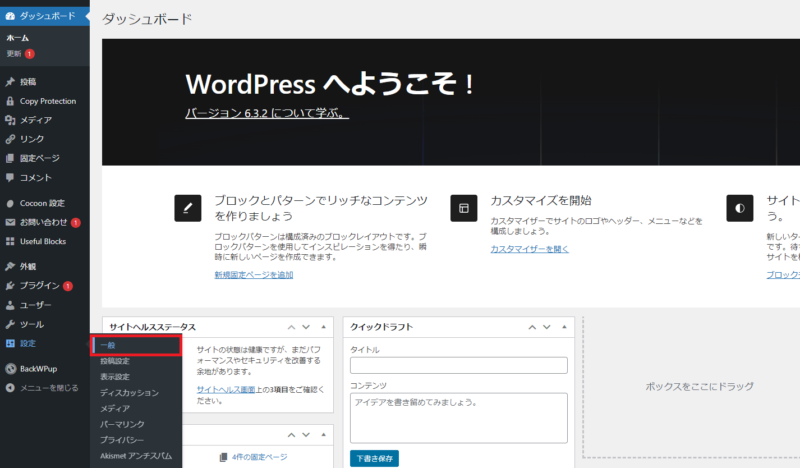Click the Cocoon 設定 circle icon

(x=10, y=203)
